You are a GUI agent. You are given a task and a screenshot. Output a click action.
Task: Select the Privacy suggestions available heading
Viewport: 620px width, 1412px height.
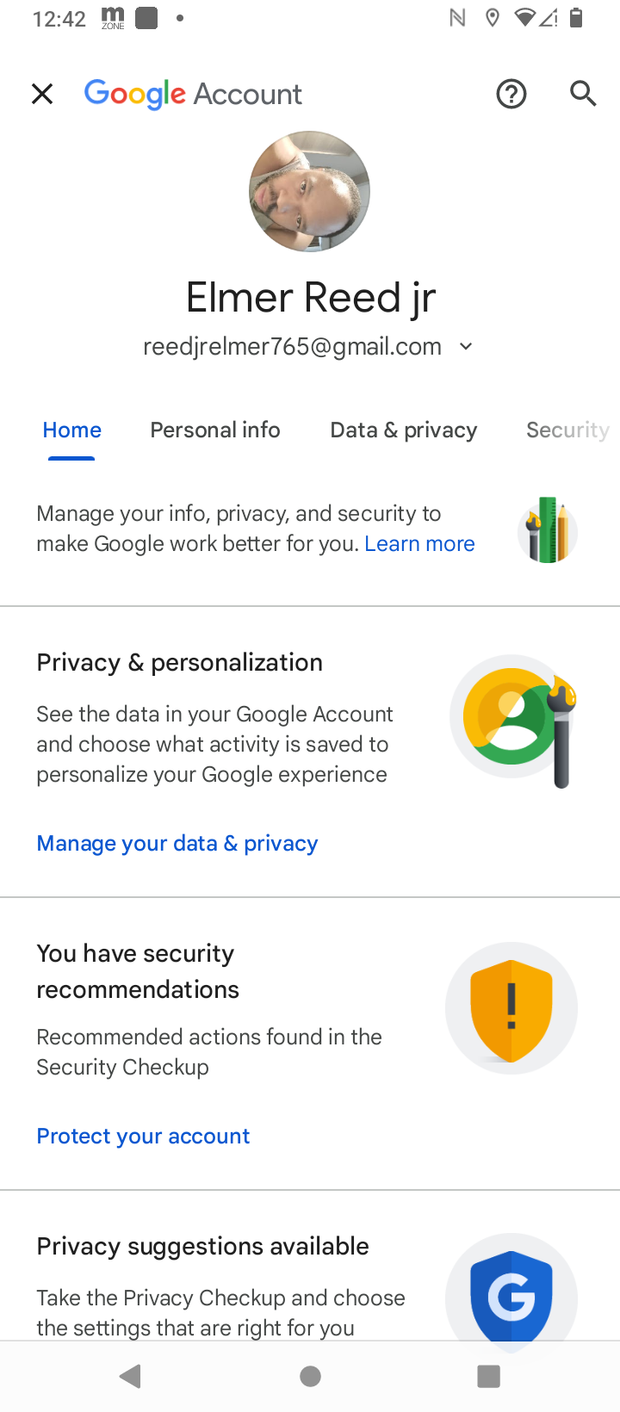(203, 1246)
